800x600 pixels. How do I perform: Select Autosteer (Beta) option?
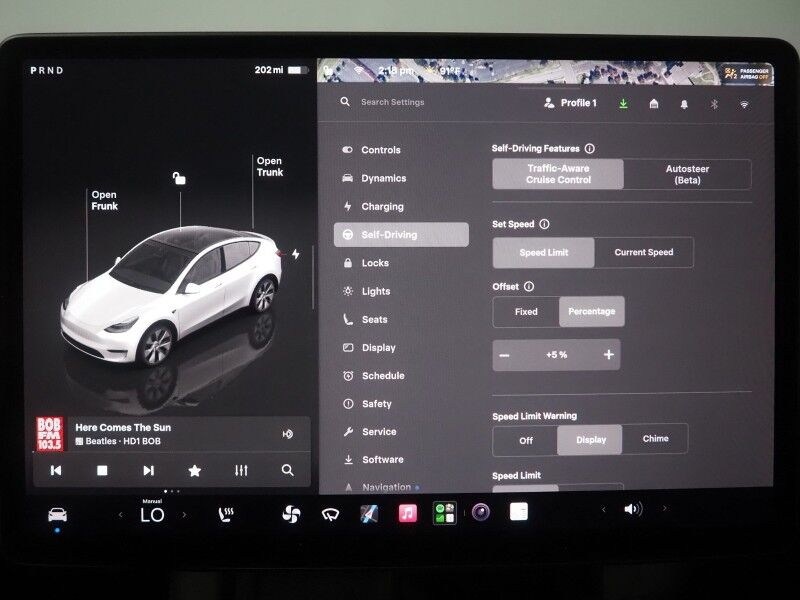pos(687,174)
